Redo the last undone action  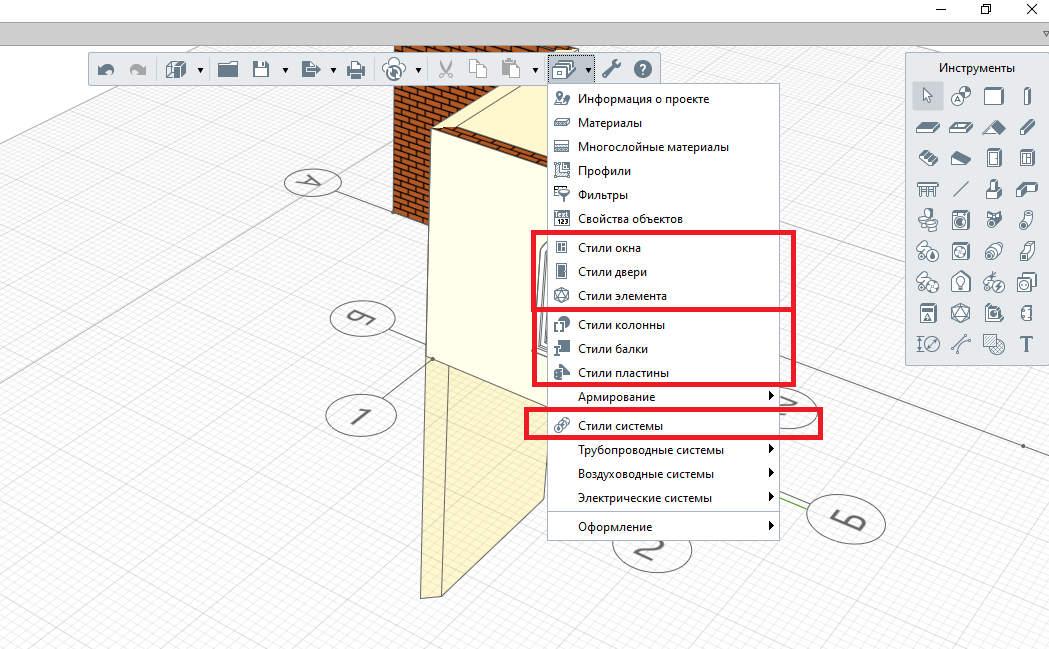pyautogui.click(x=138, y=70)
